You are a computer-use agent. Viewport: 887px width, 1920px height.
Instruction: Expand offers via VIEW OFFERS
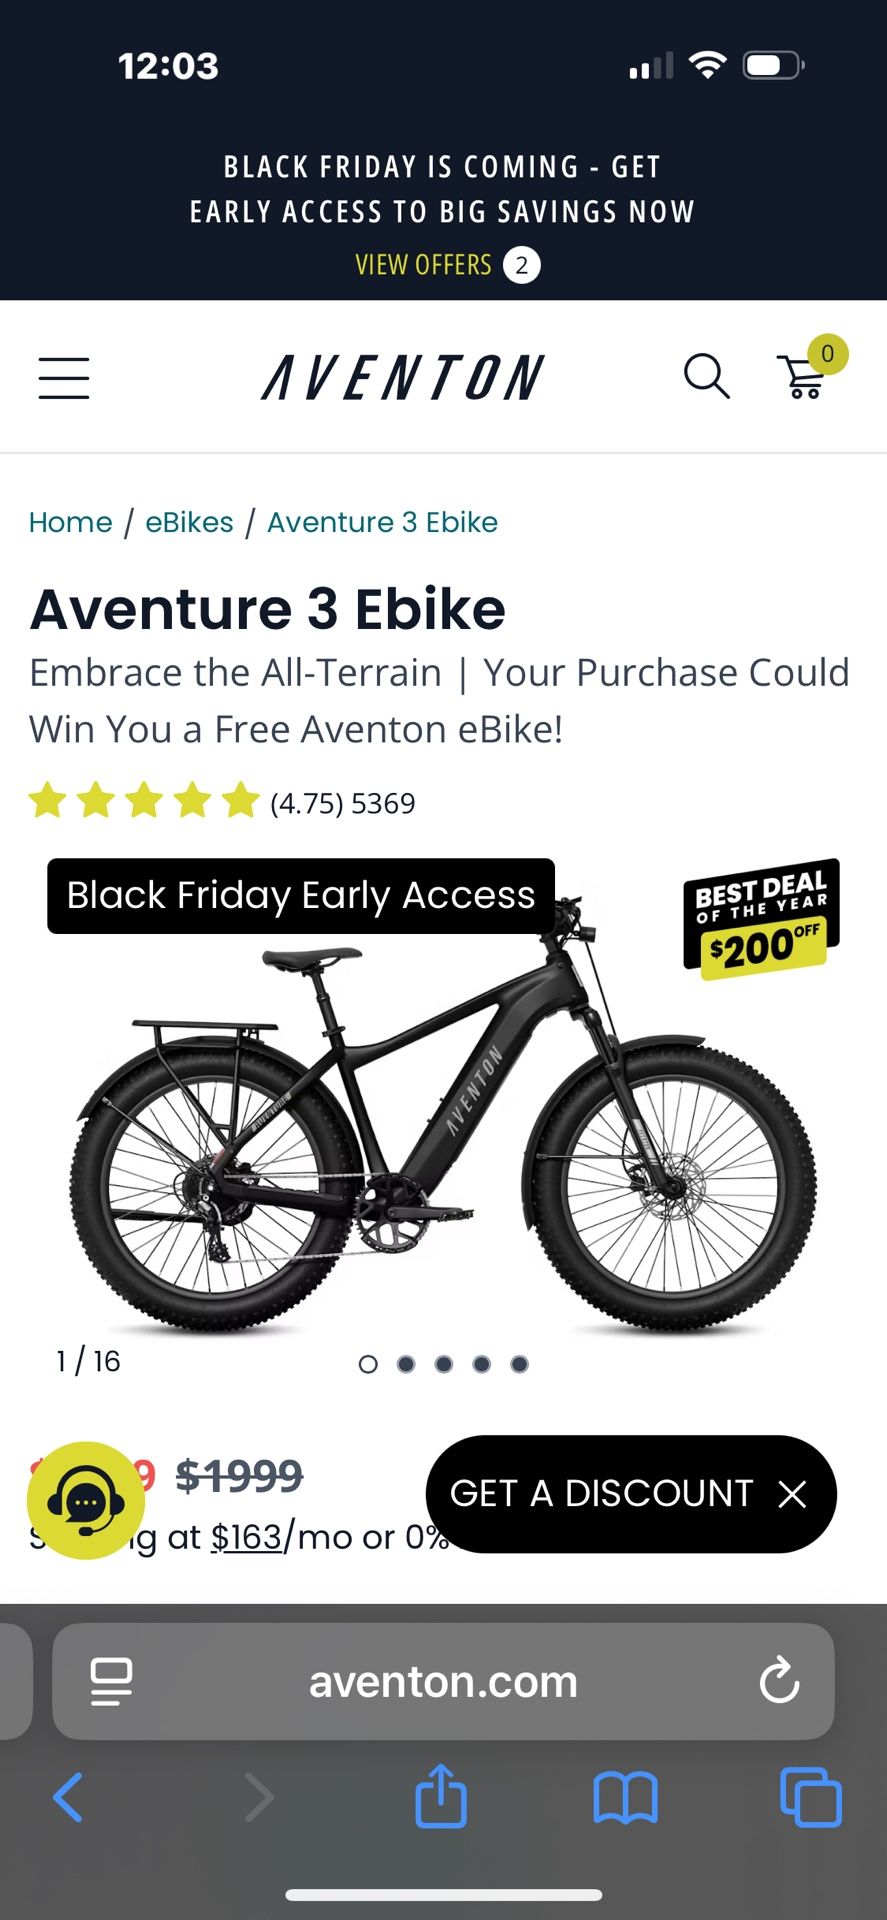click(x=422, y=264)
